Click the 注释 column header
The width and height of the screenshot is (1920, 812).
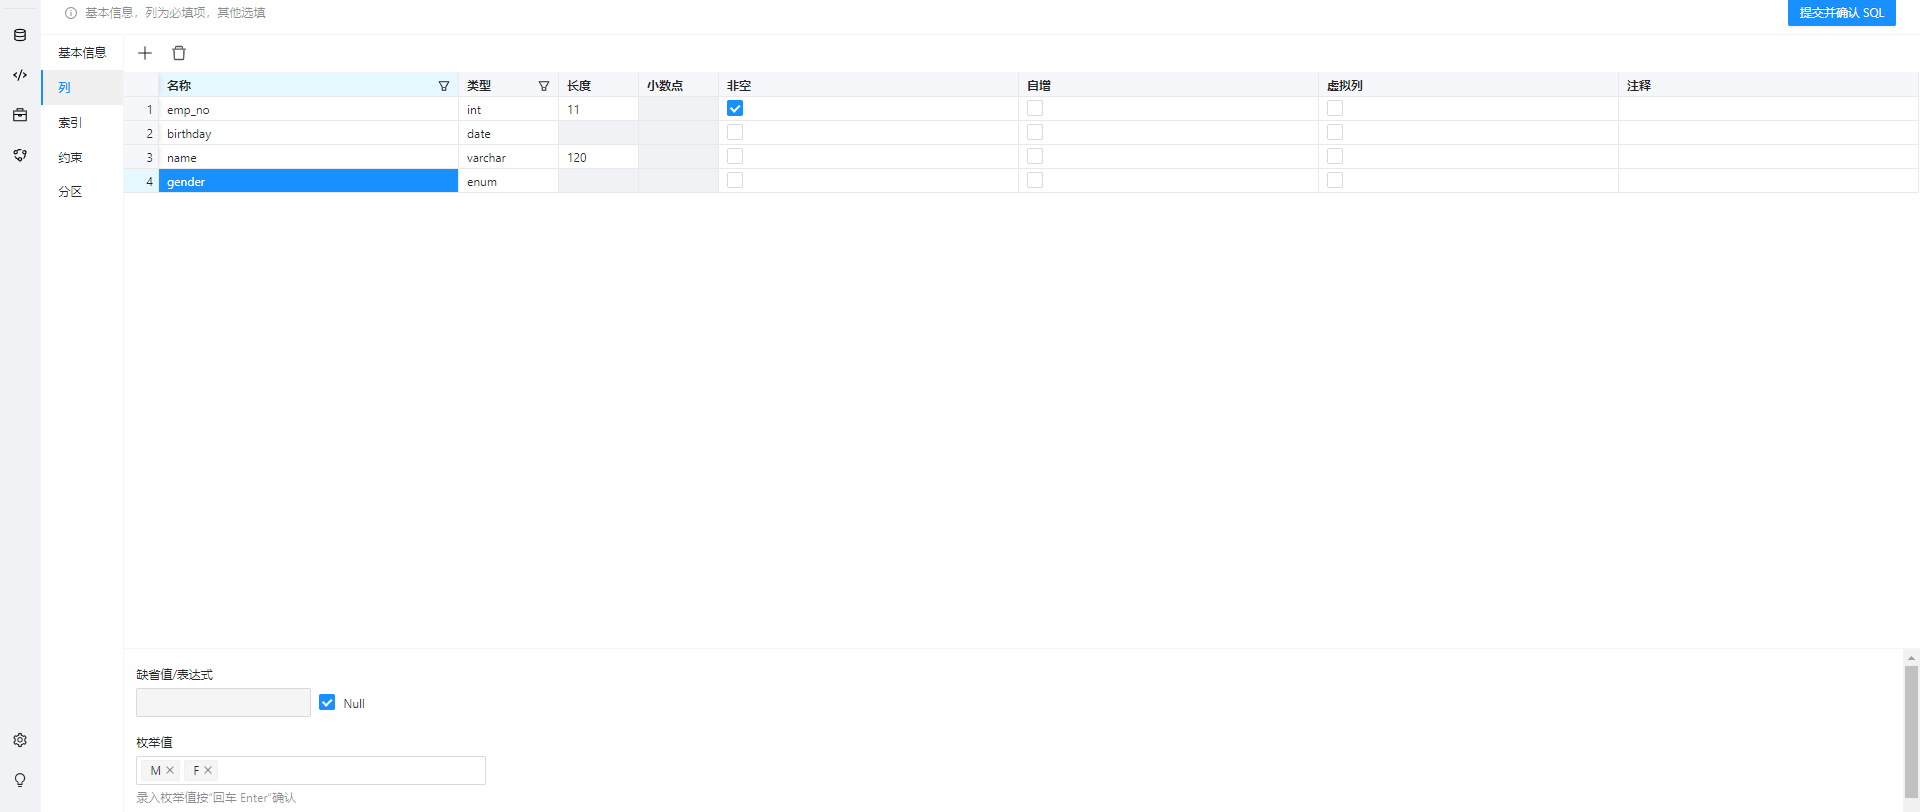(x=1768, y=85)
